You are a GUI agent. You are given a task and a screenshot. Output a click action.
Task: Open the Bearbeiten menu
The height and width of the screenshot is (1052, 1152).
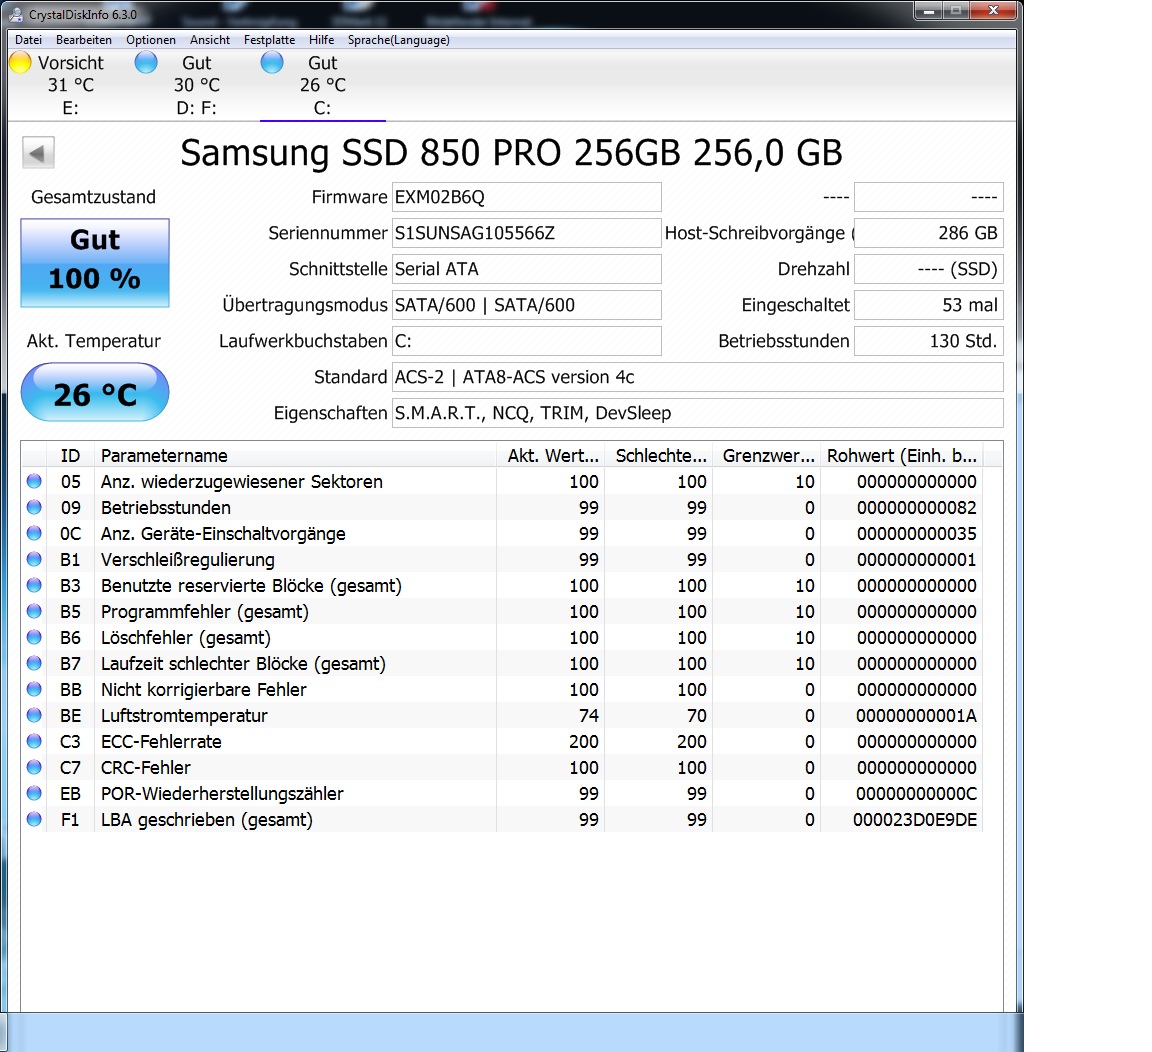click(84, 40)
